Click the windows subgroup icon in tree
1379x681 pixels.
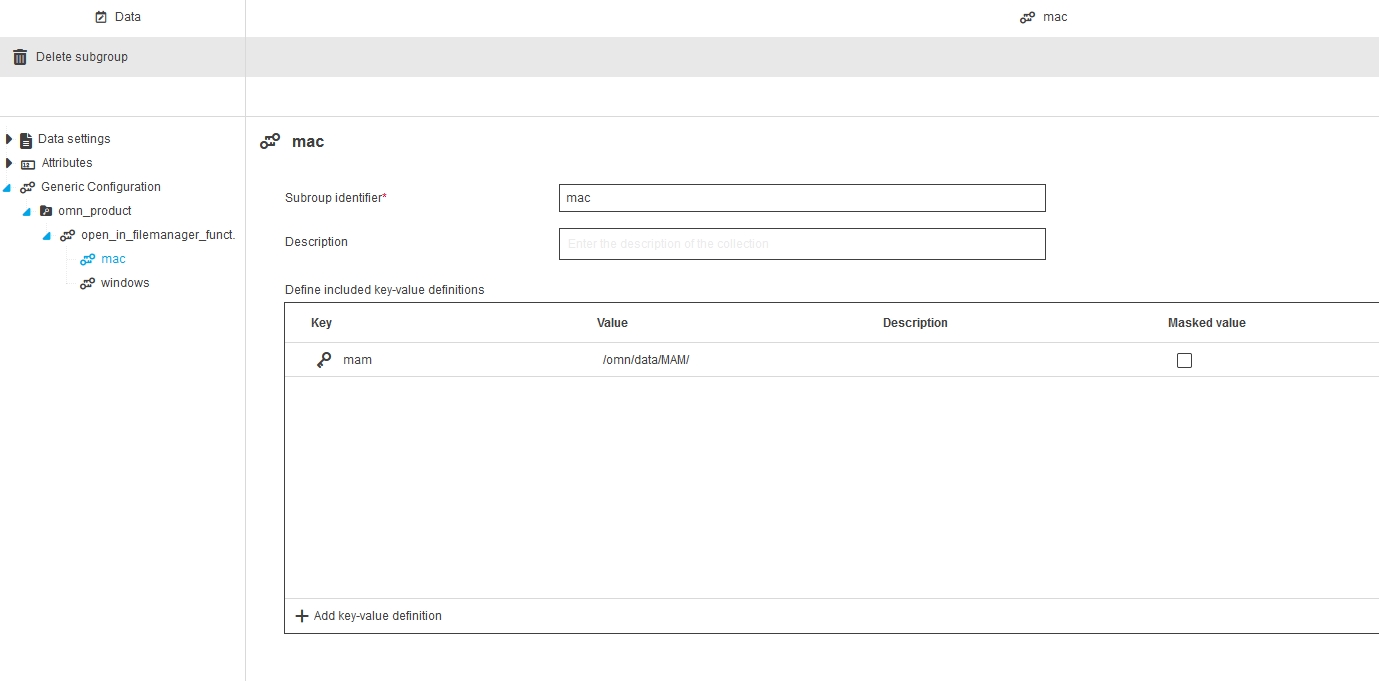pyautogui.click(x=88, y=283)
